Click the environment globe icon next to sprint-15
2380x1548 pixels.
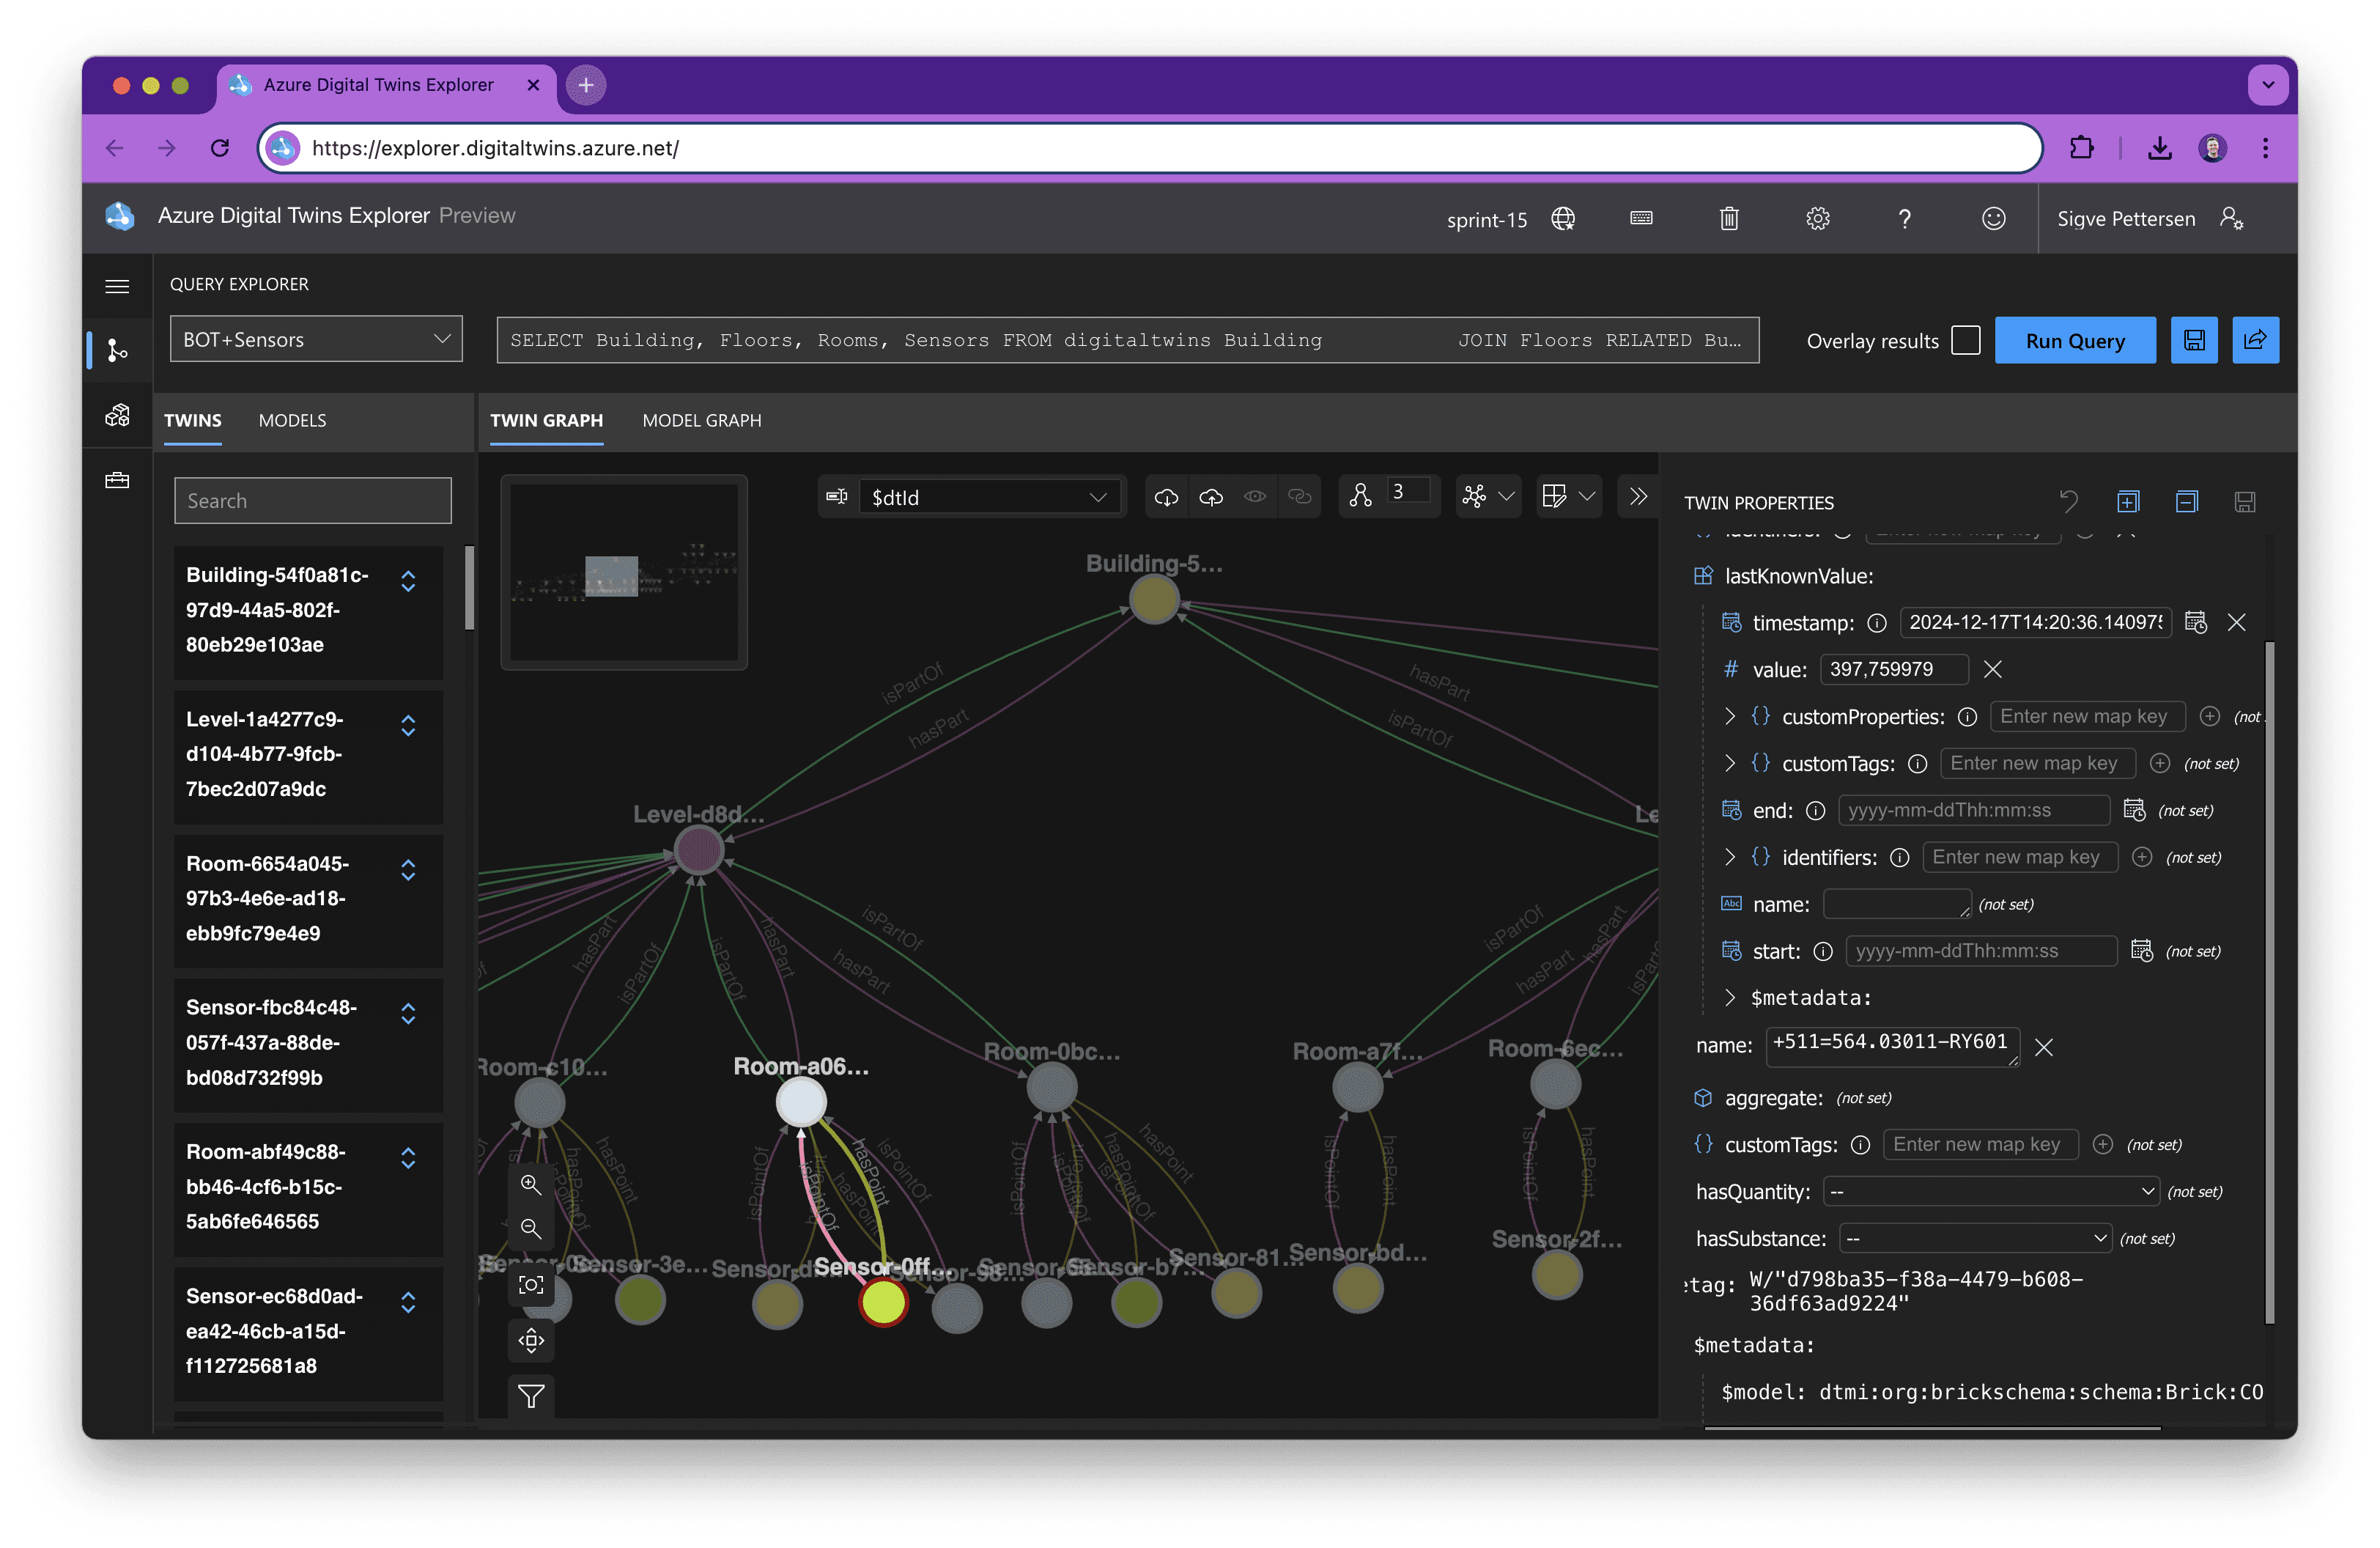[1563, 219]
